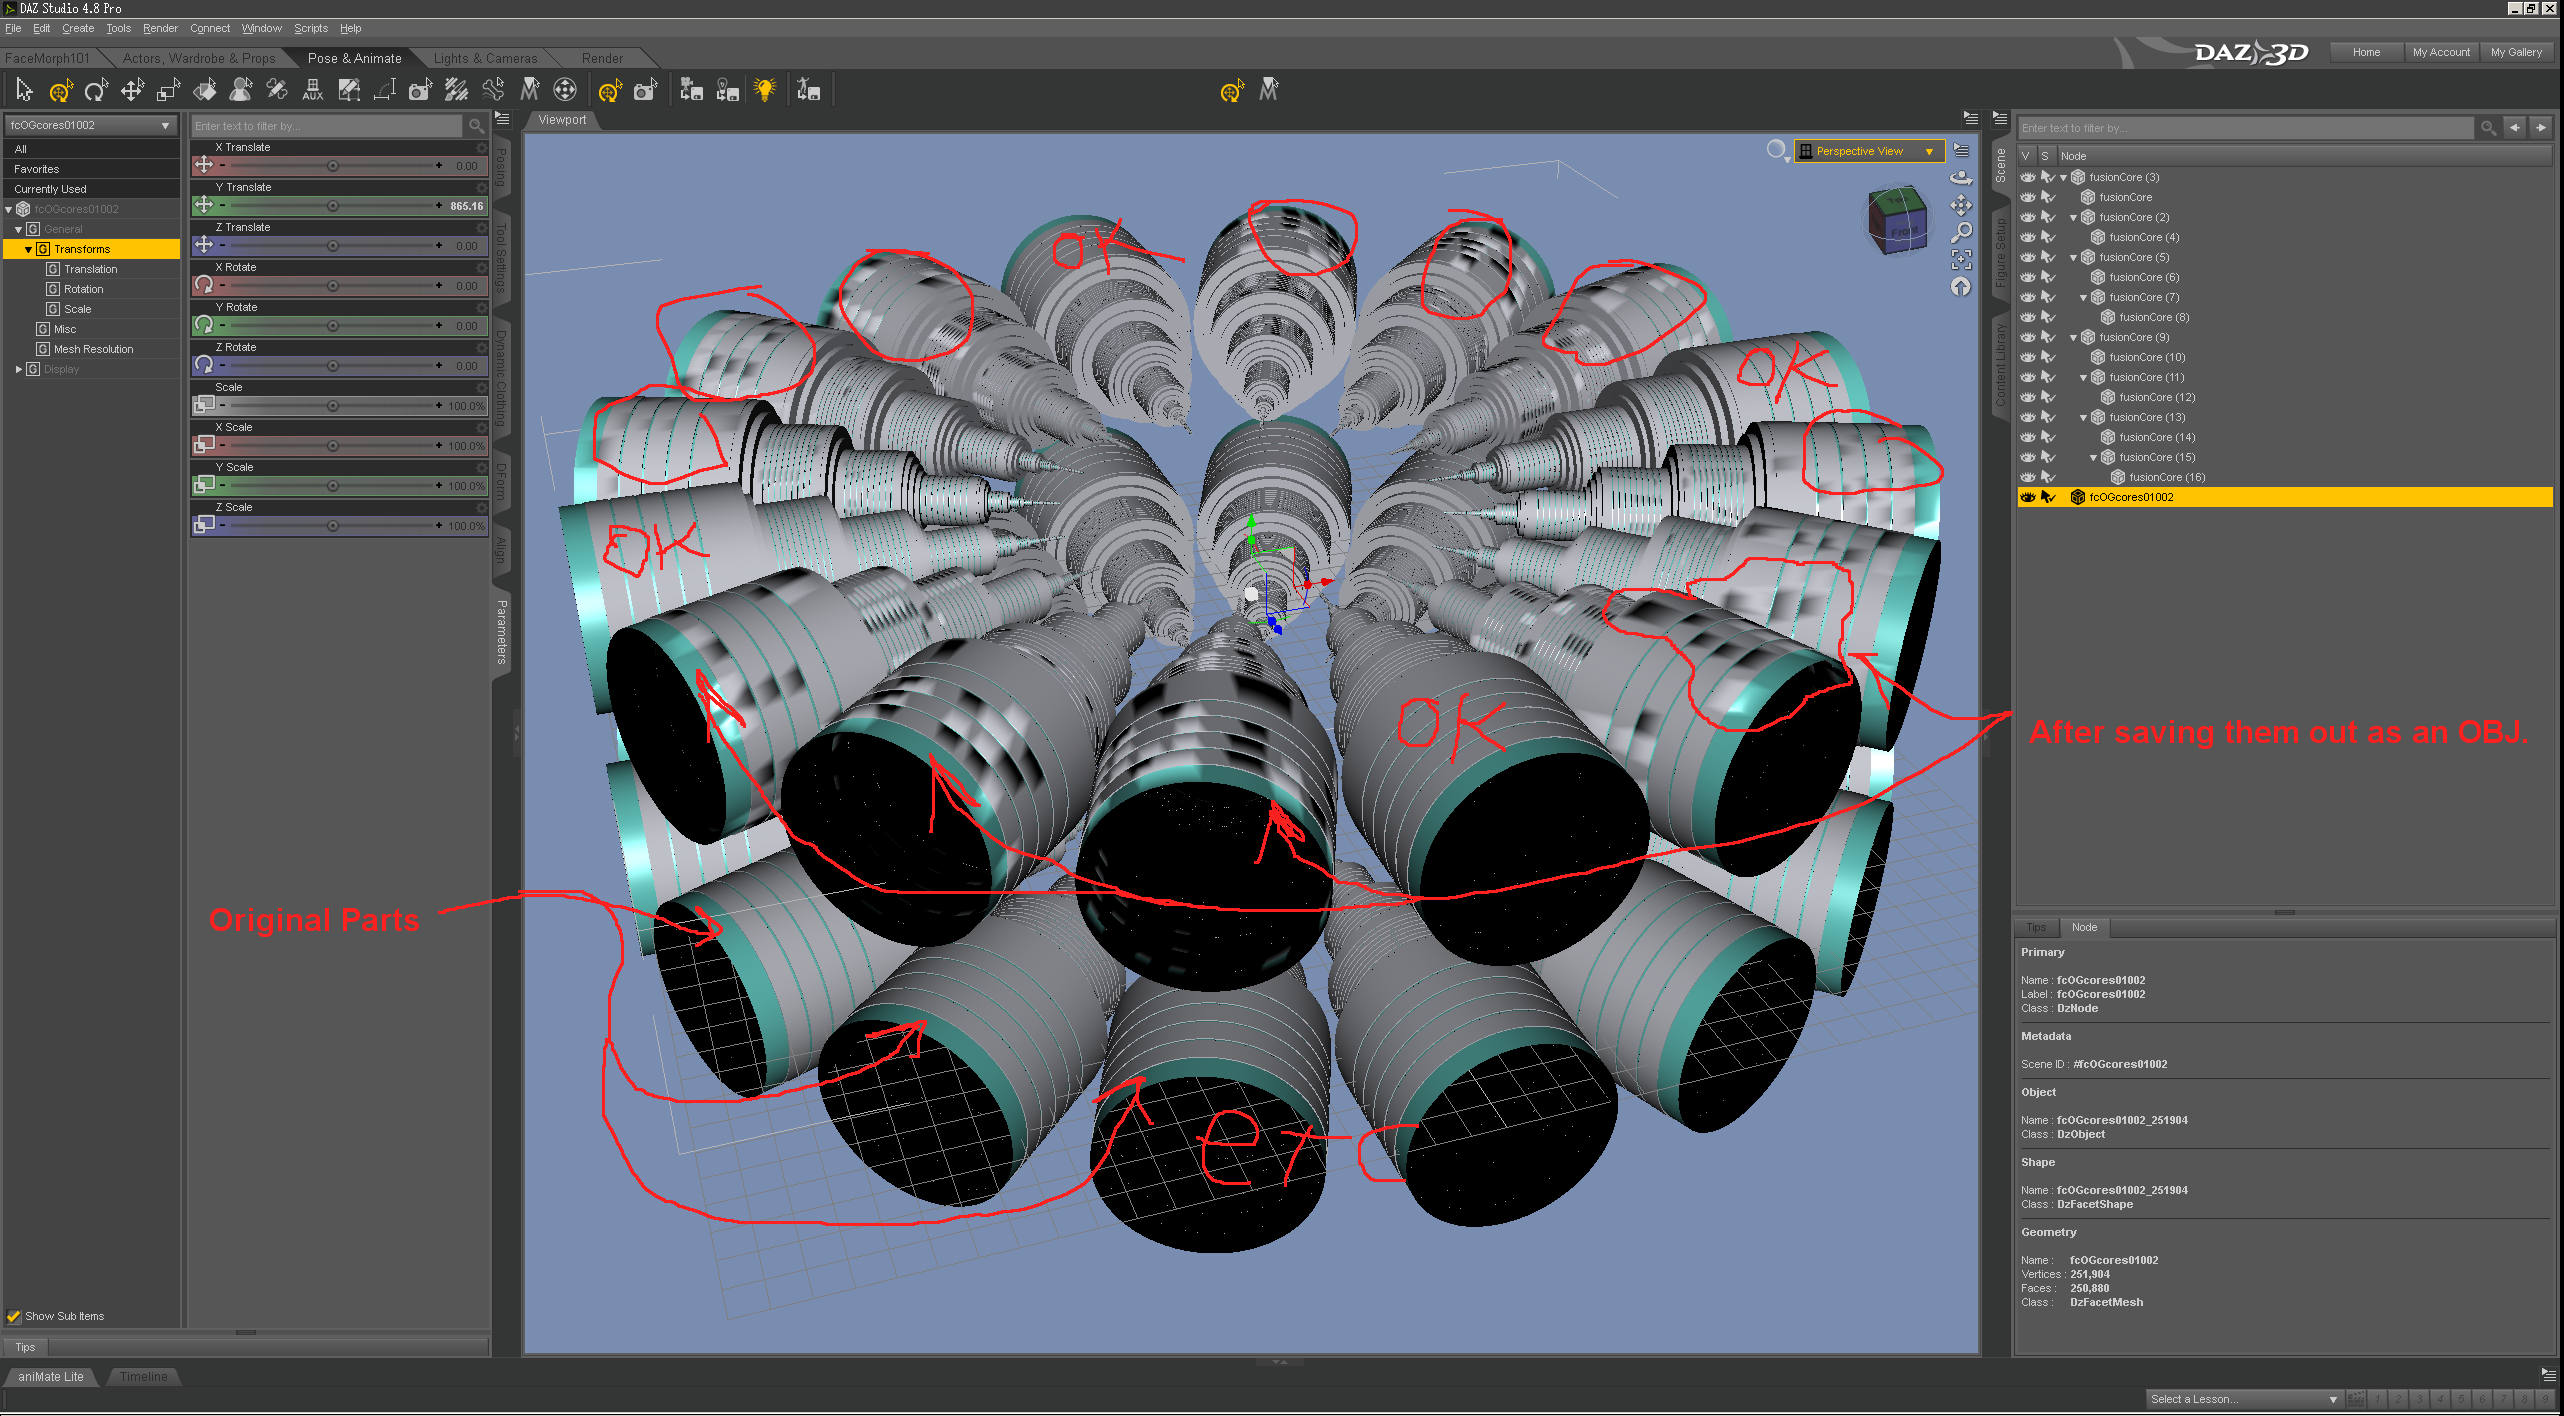This screenshot has width=2564, height=1416.
Task: Activate the Rotate tool icon
Action: coord(96,91)
